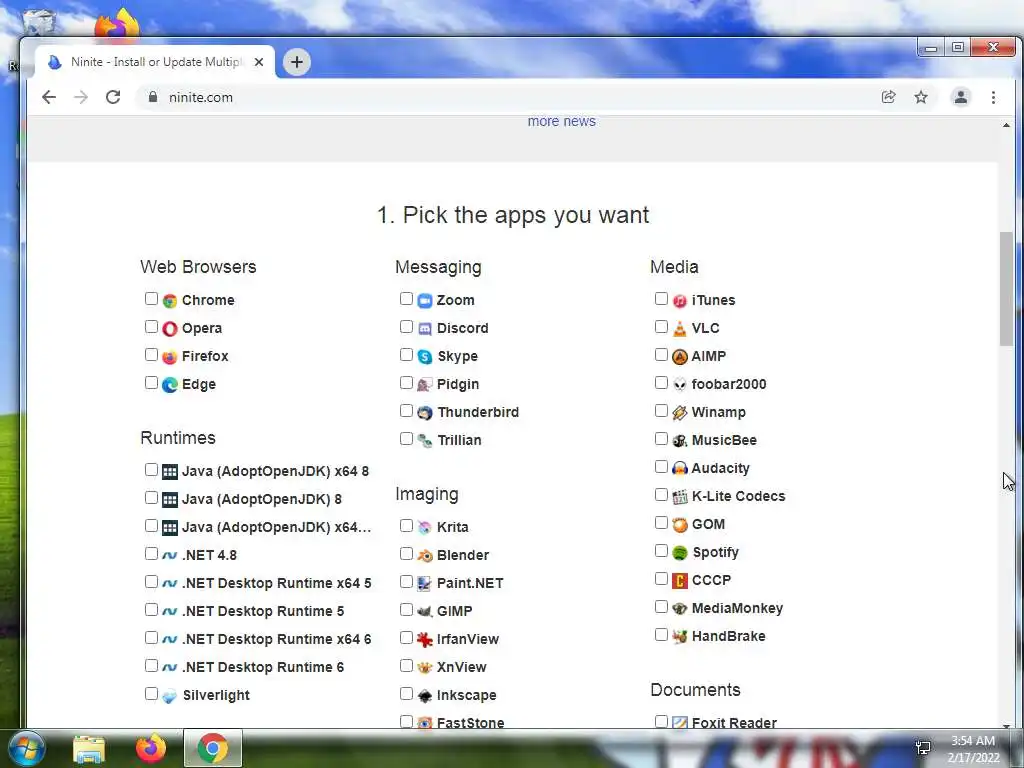The width and height of the screenshot is (1024, 768).
Task: Click the Inkscape app icon
Action: pyautogui.click(x=424, y=696)
